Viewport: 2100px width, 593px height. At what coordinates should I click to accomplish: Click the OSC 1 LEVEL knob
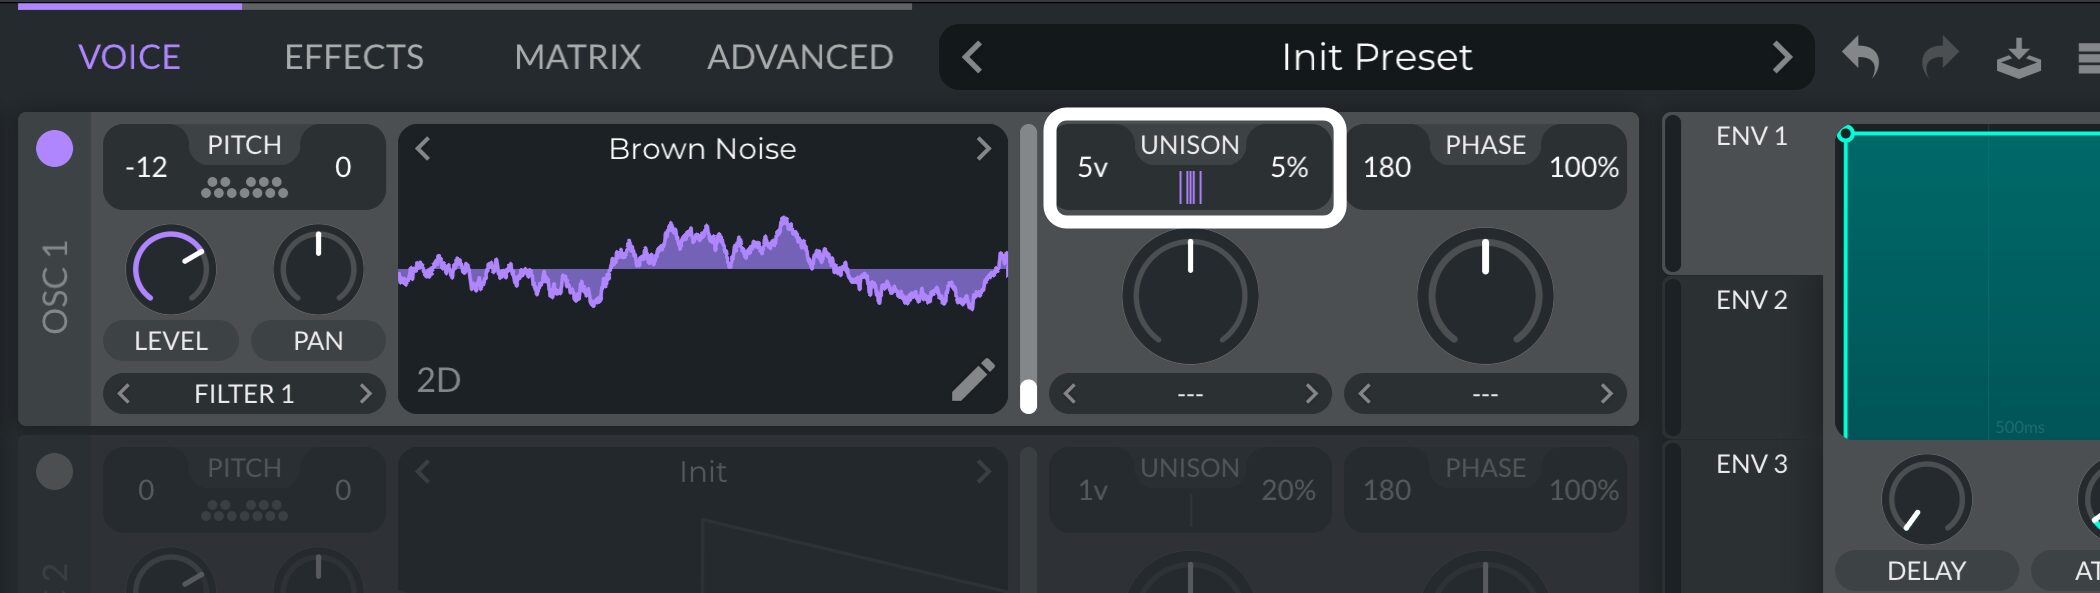click(x=170, y=270)
